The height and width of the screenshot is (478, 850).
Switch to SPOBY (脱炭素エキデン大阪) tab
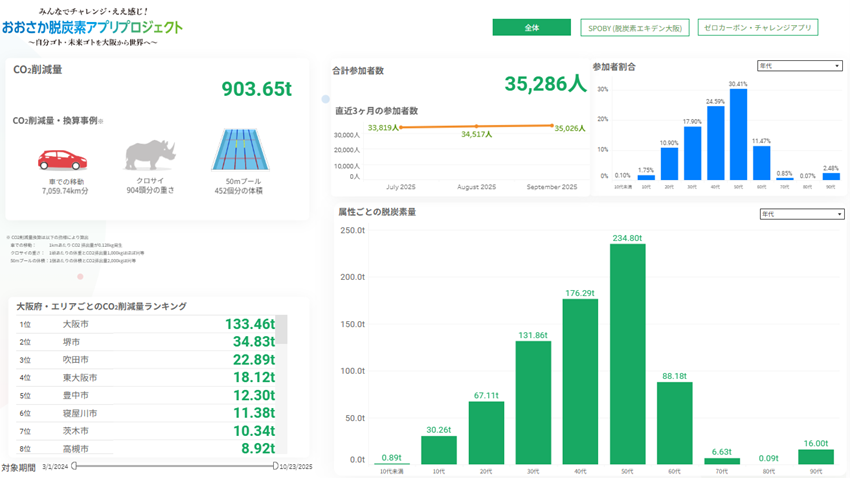coord(633,28)
